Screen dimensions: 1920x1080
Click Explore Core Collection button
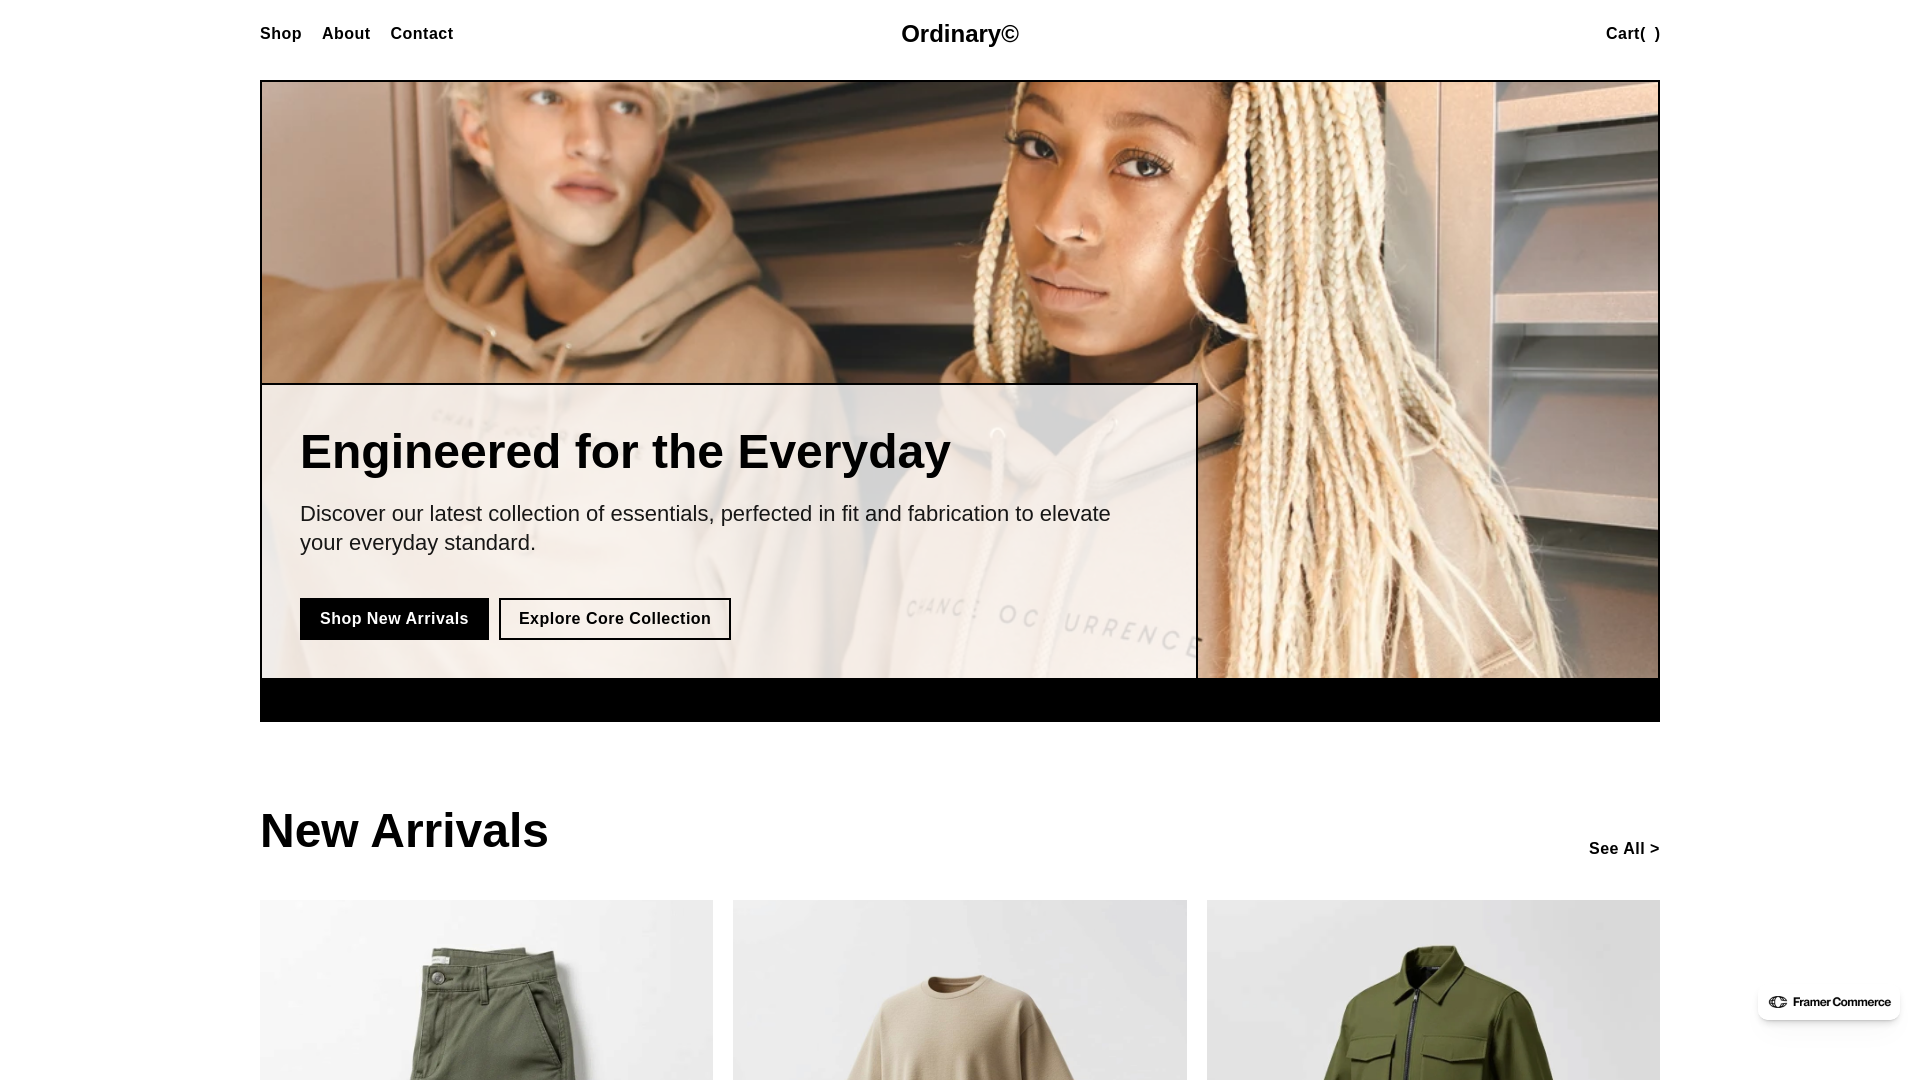pos(615,619)
